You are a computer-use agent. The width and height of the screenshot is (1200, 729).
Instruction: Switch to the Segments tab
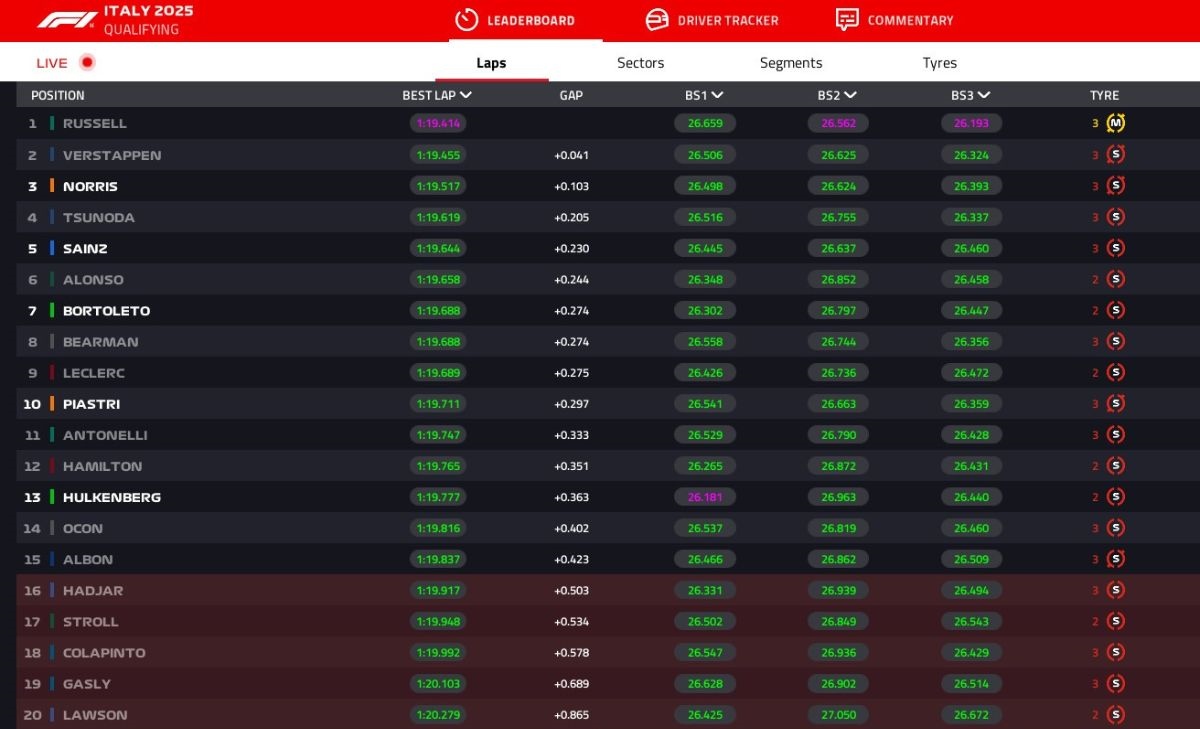(790, 63)
